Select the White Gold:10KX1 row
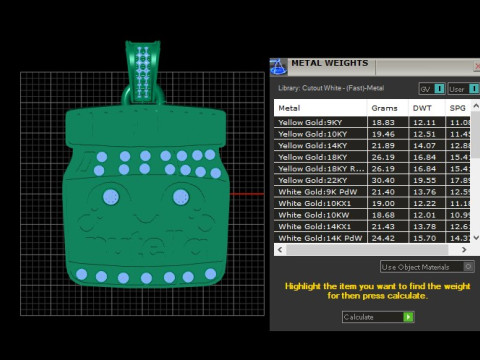This screenshot has width=480, height=360. point(372,203)
